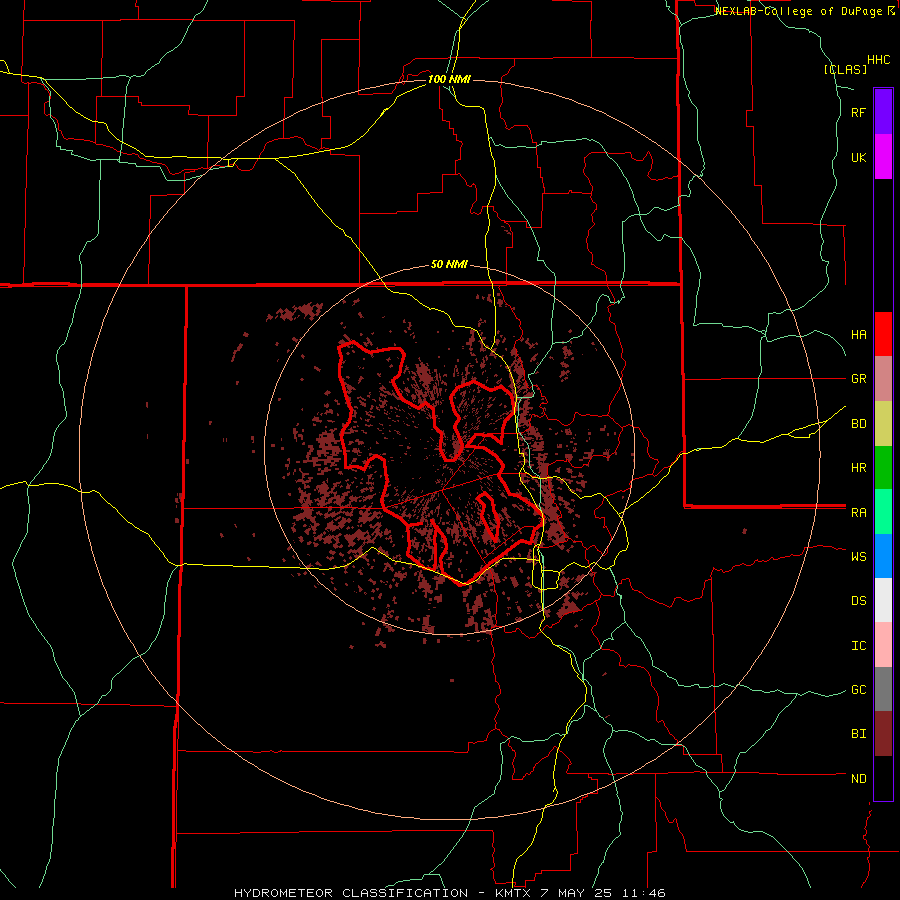This screenshot has width=900, height=900.
Task: Click the BD legend label
Action: (859, 424)
